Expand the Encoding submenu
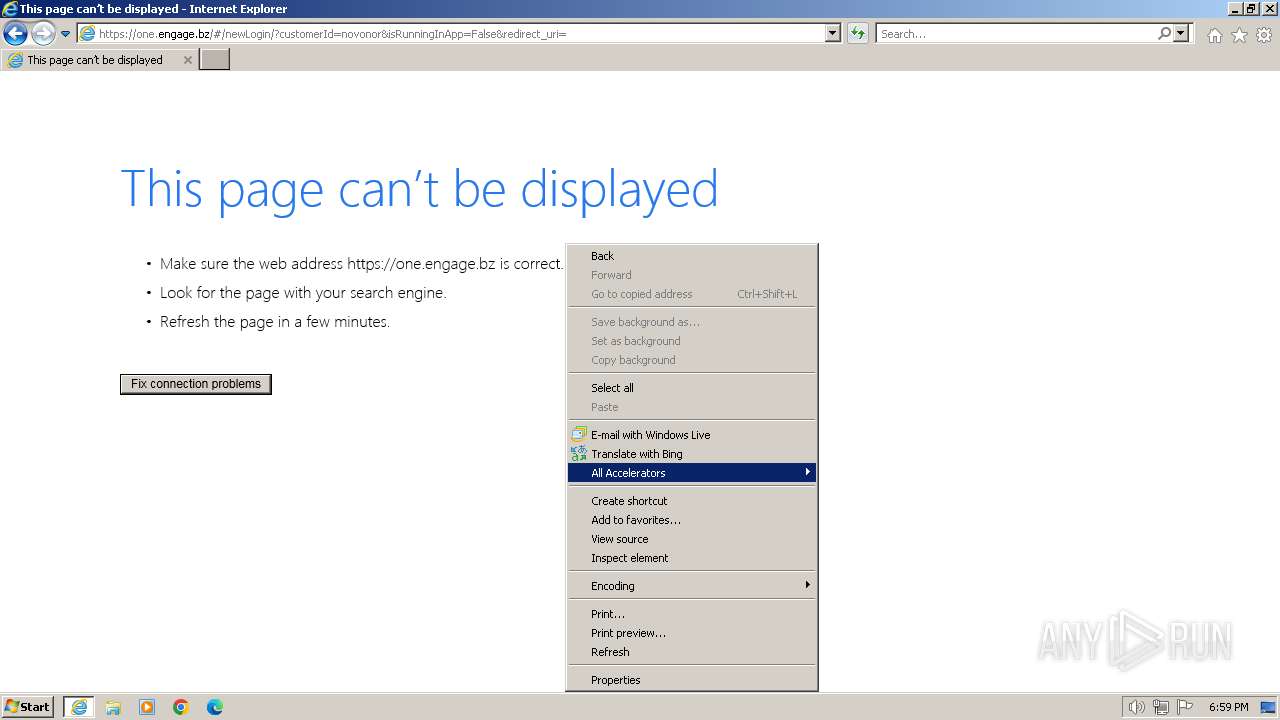 point(692,586)
